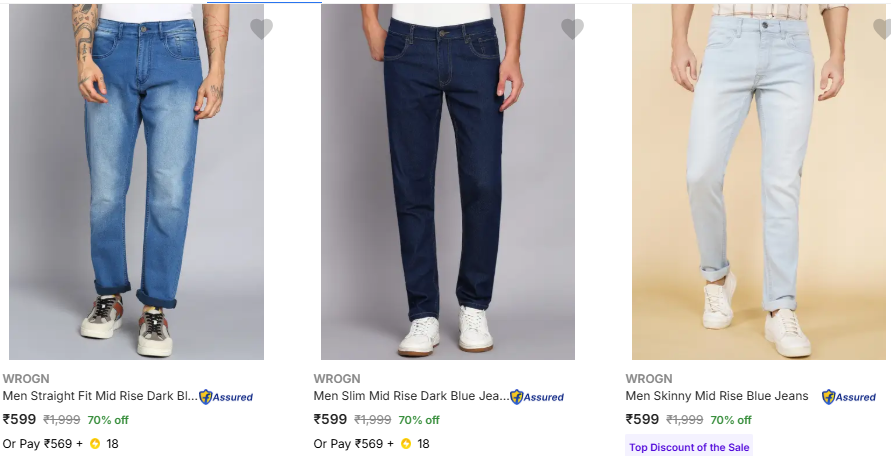Open Men Straight Fit Mid Rise product title
The height and width of the screenshot is (456, 891).
pyautogui.click(x=100, y=396)
